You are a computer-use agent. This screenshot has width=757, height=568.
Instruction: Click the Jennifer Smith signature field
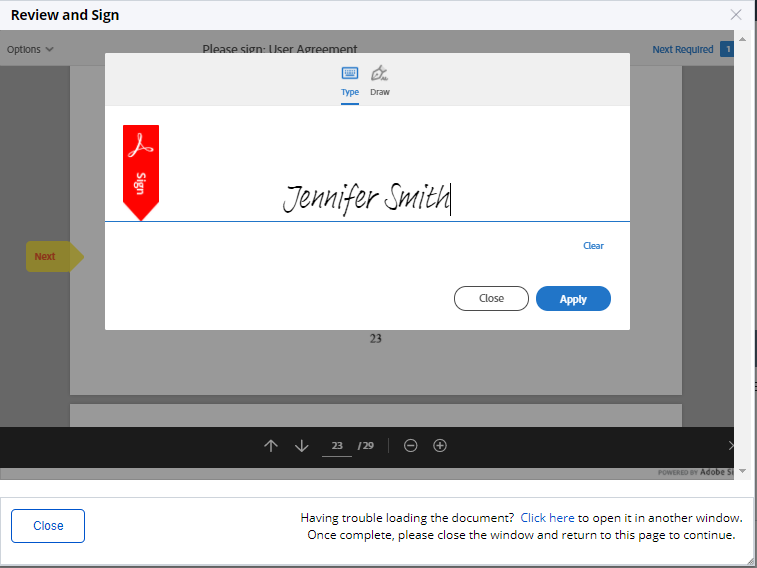click(x=366, y=199)
